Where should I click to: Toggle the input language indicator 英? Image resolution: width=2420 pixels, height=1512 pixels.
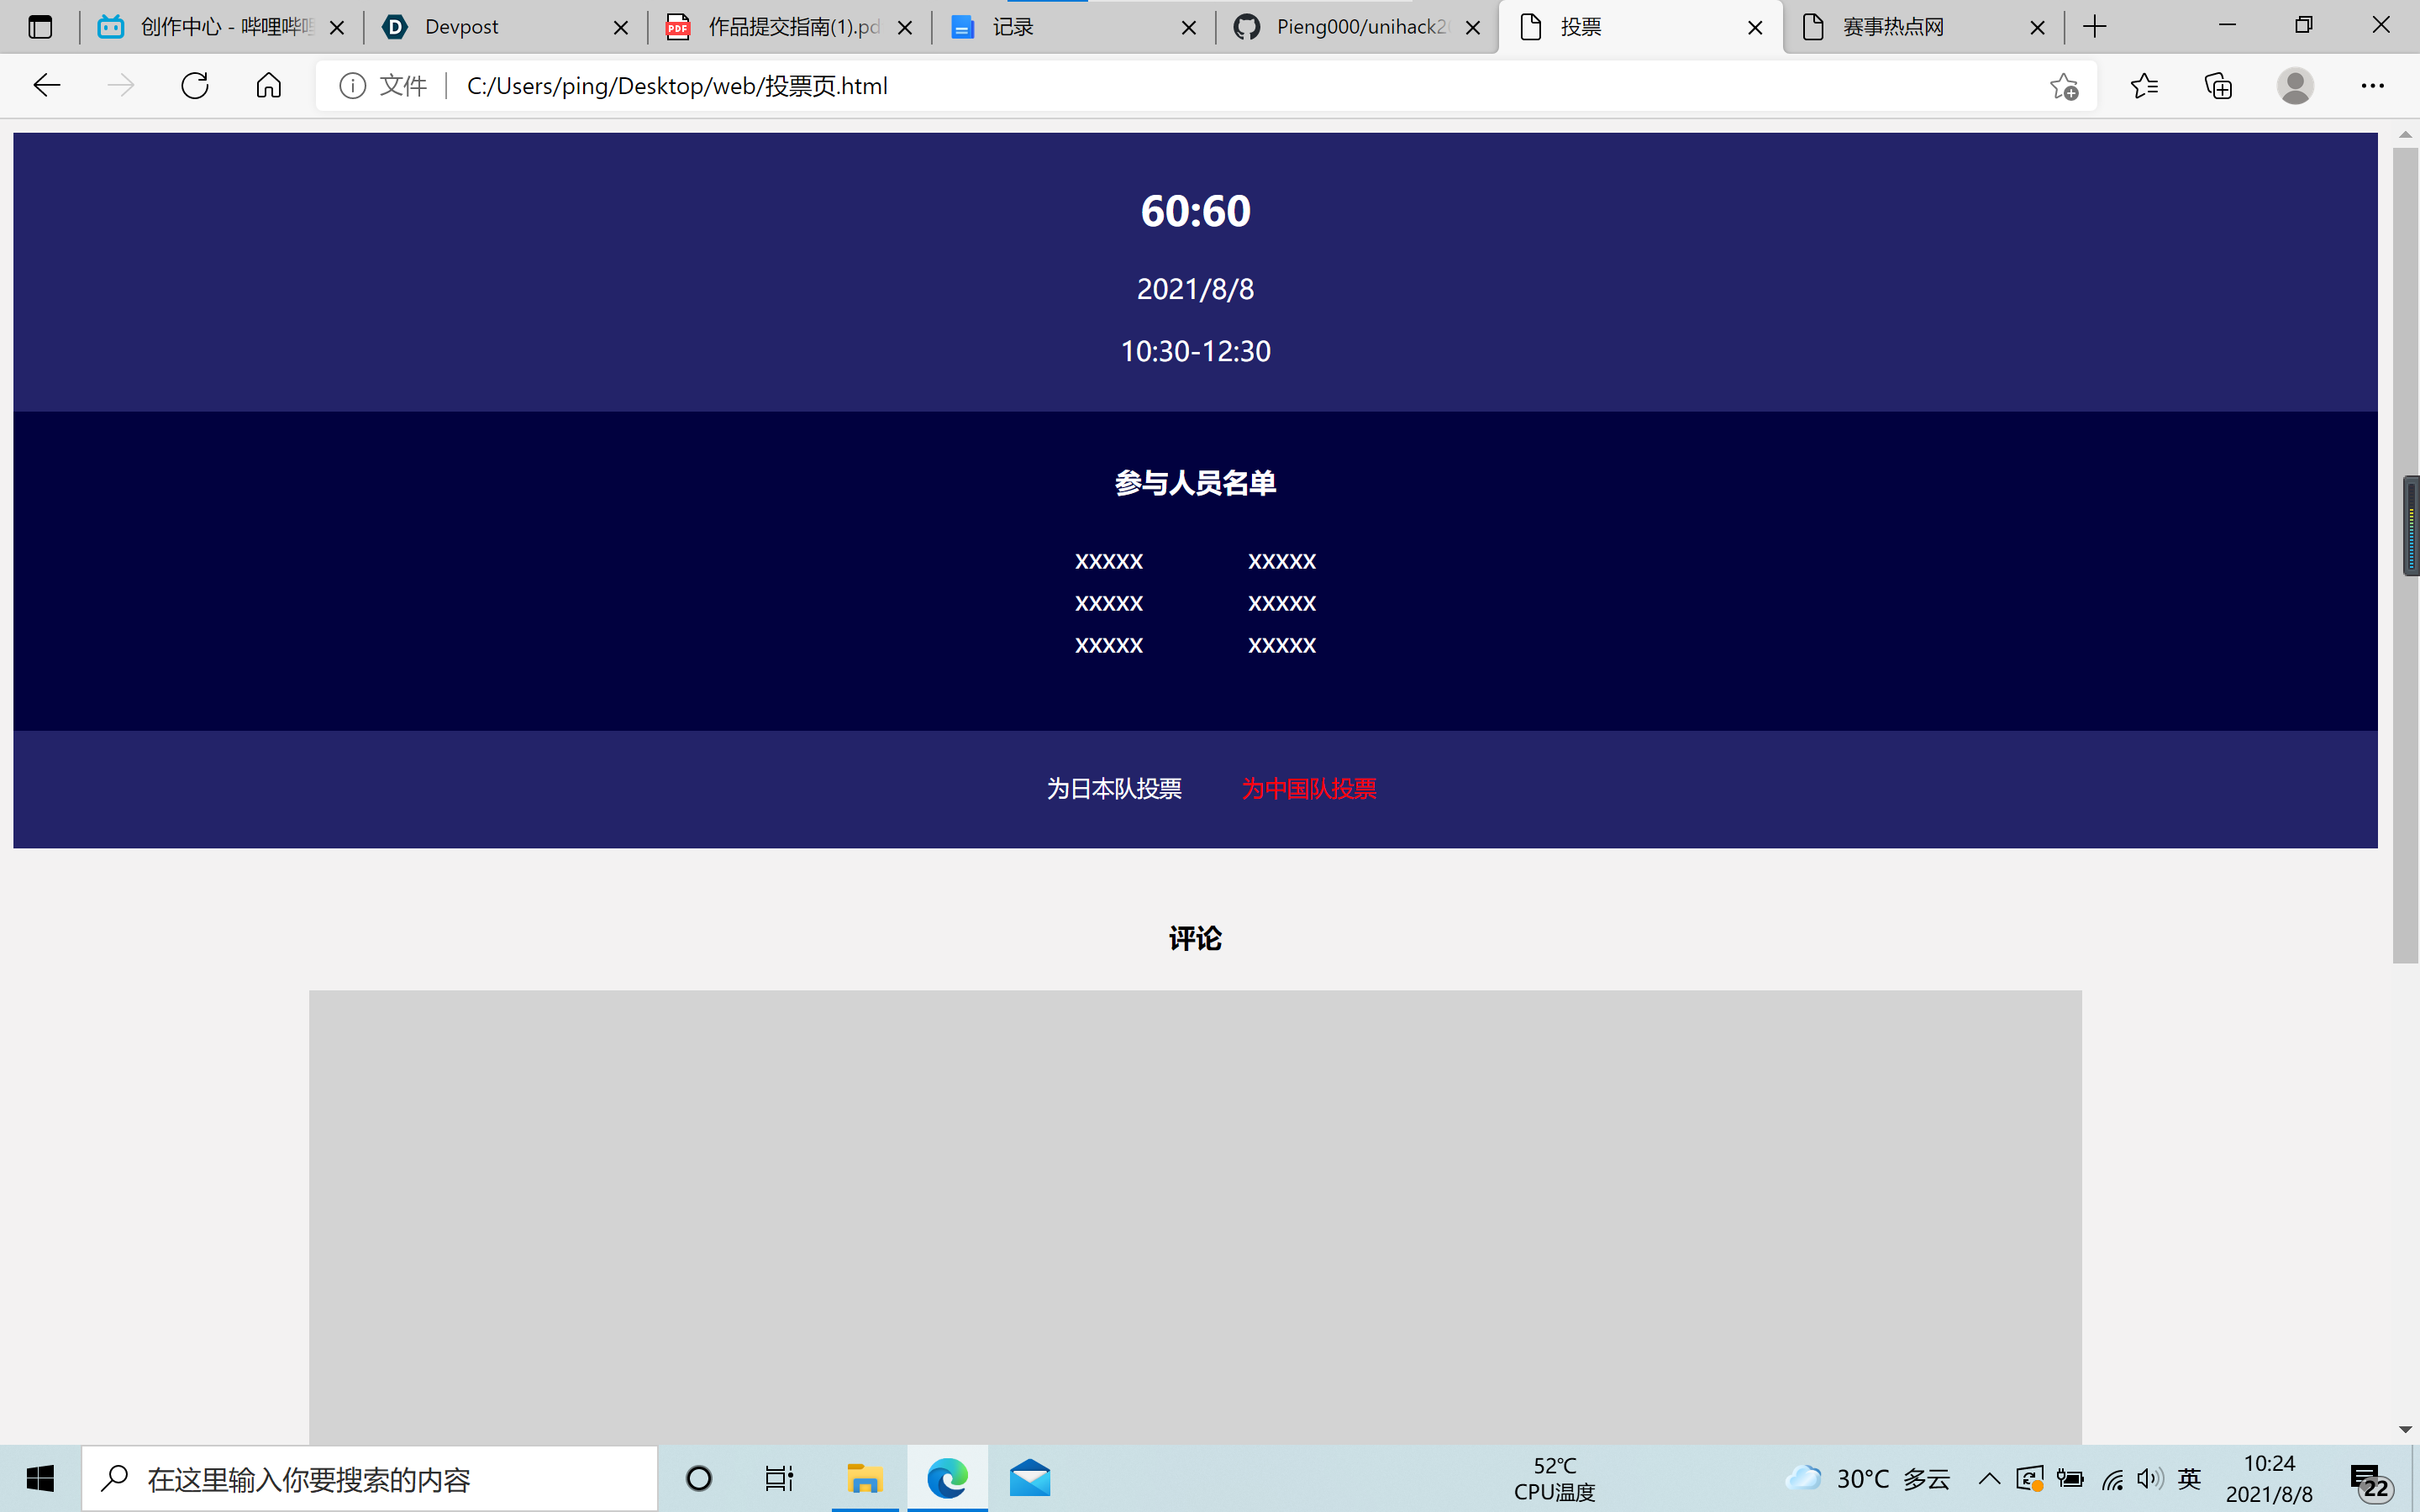pos(2189,1478)
